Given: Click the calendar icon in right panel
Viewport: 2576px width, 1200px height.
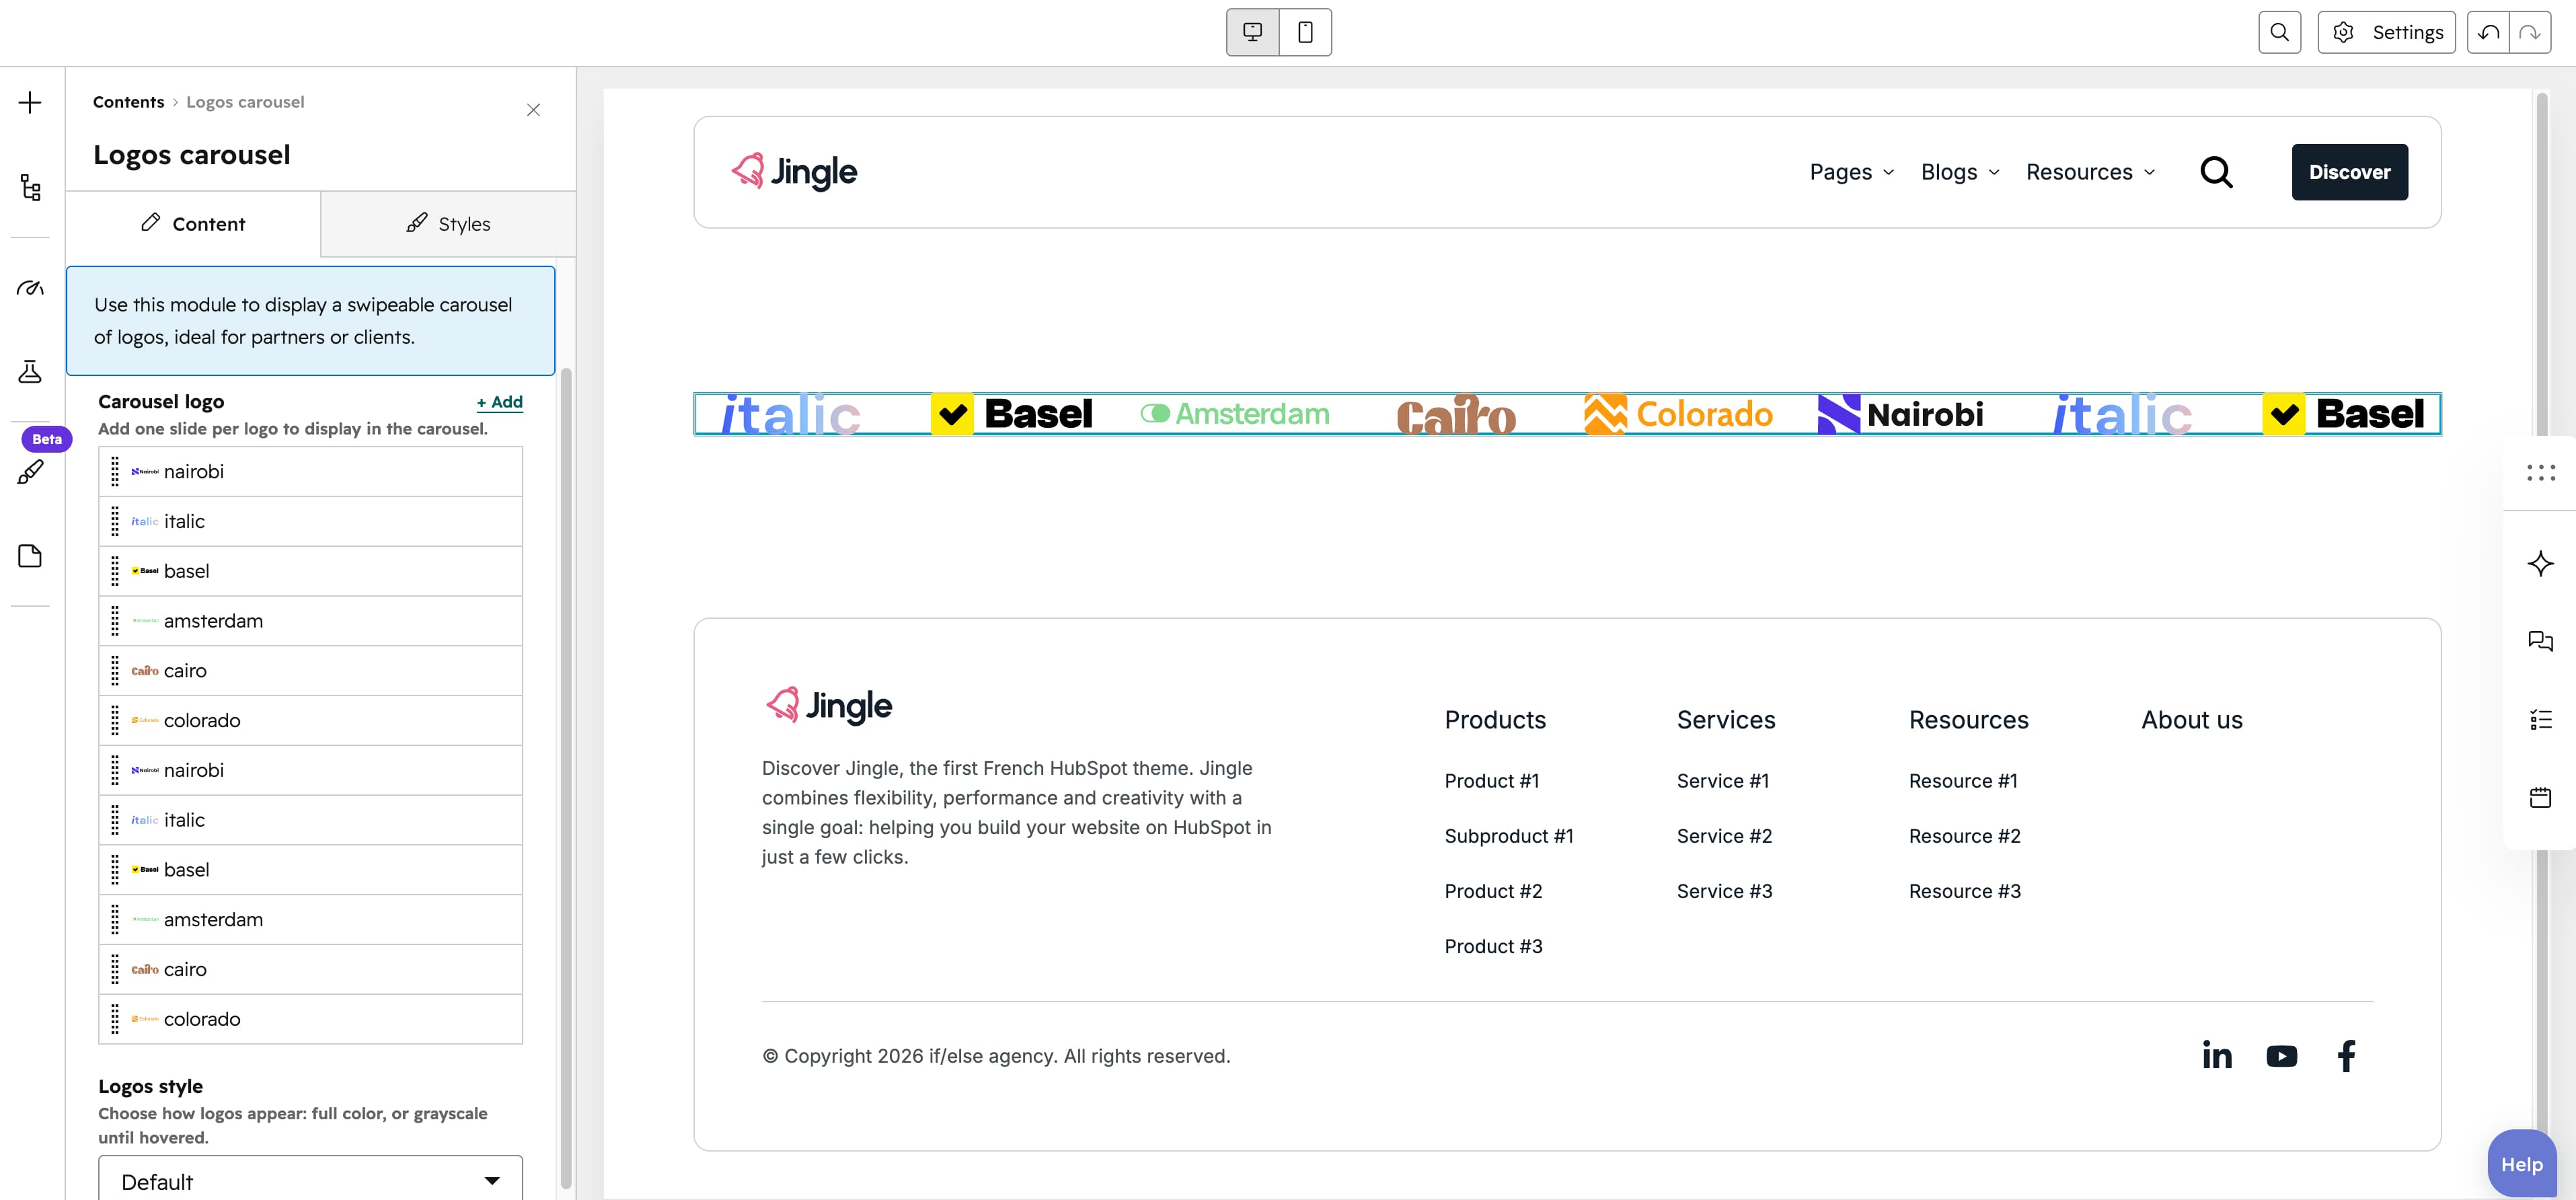Looking at the screenshot, I should coord(2540,797).
